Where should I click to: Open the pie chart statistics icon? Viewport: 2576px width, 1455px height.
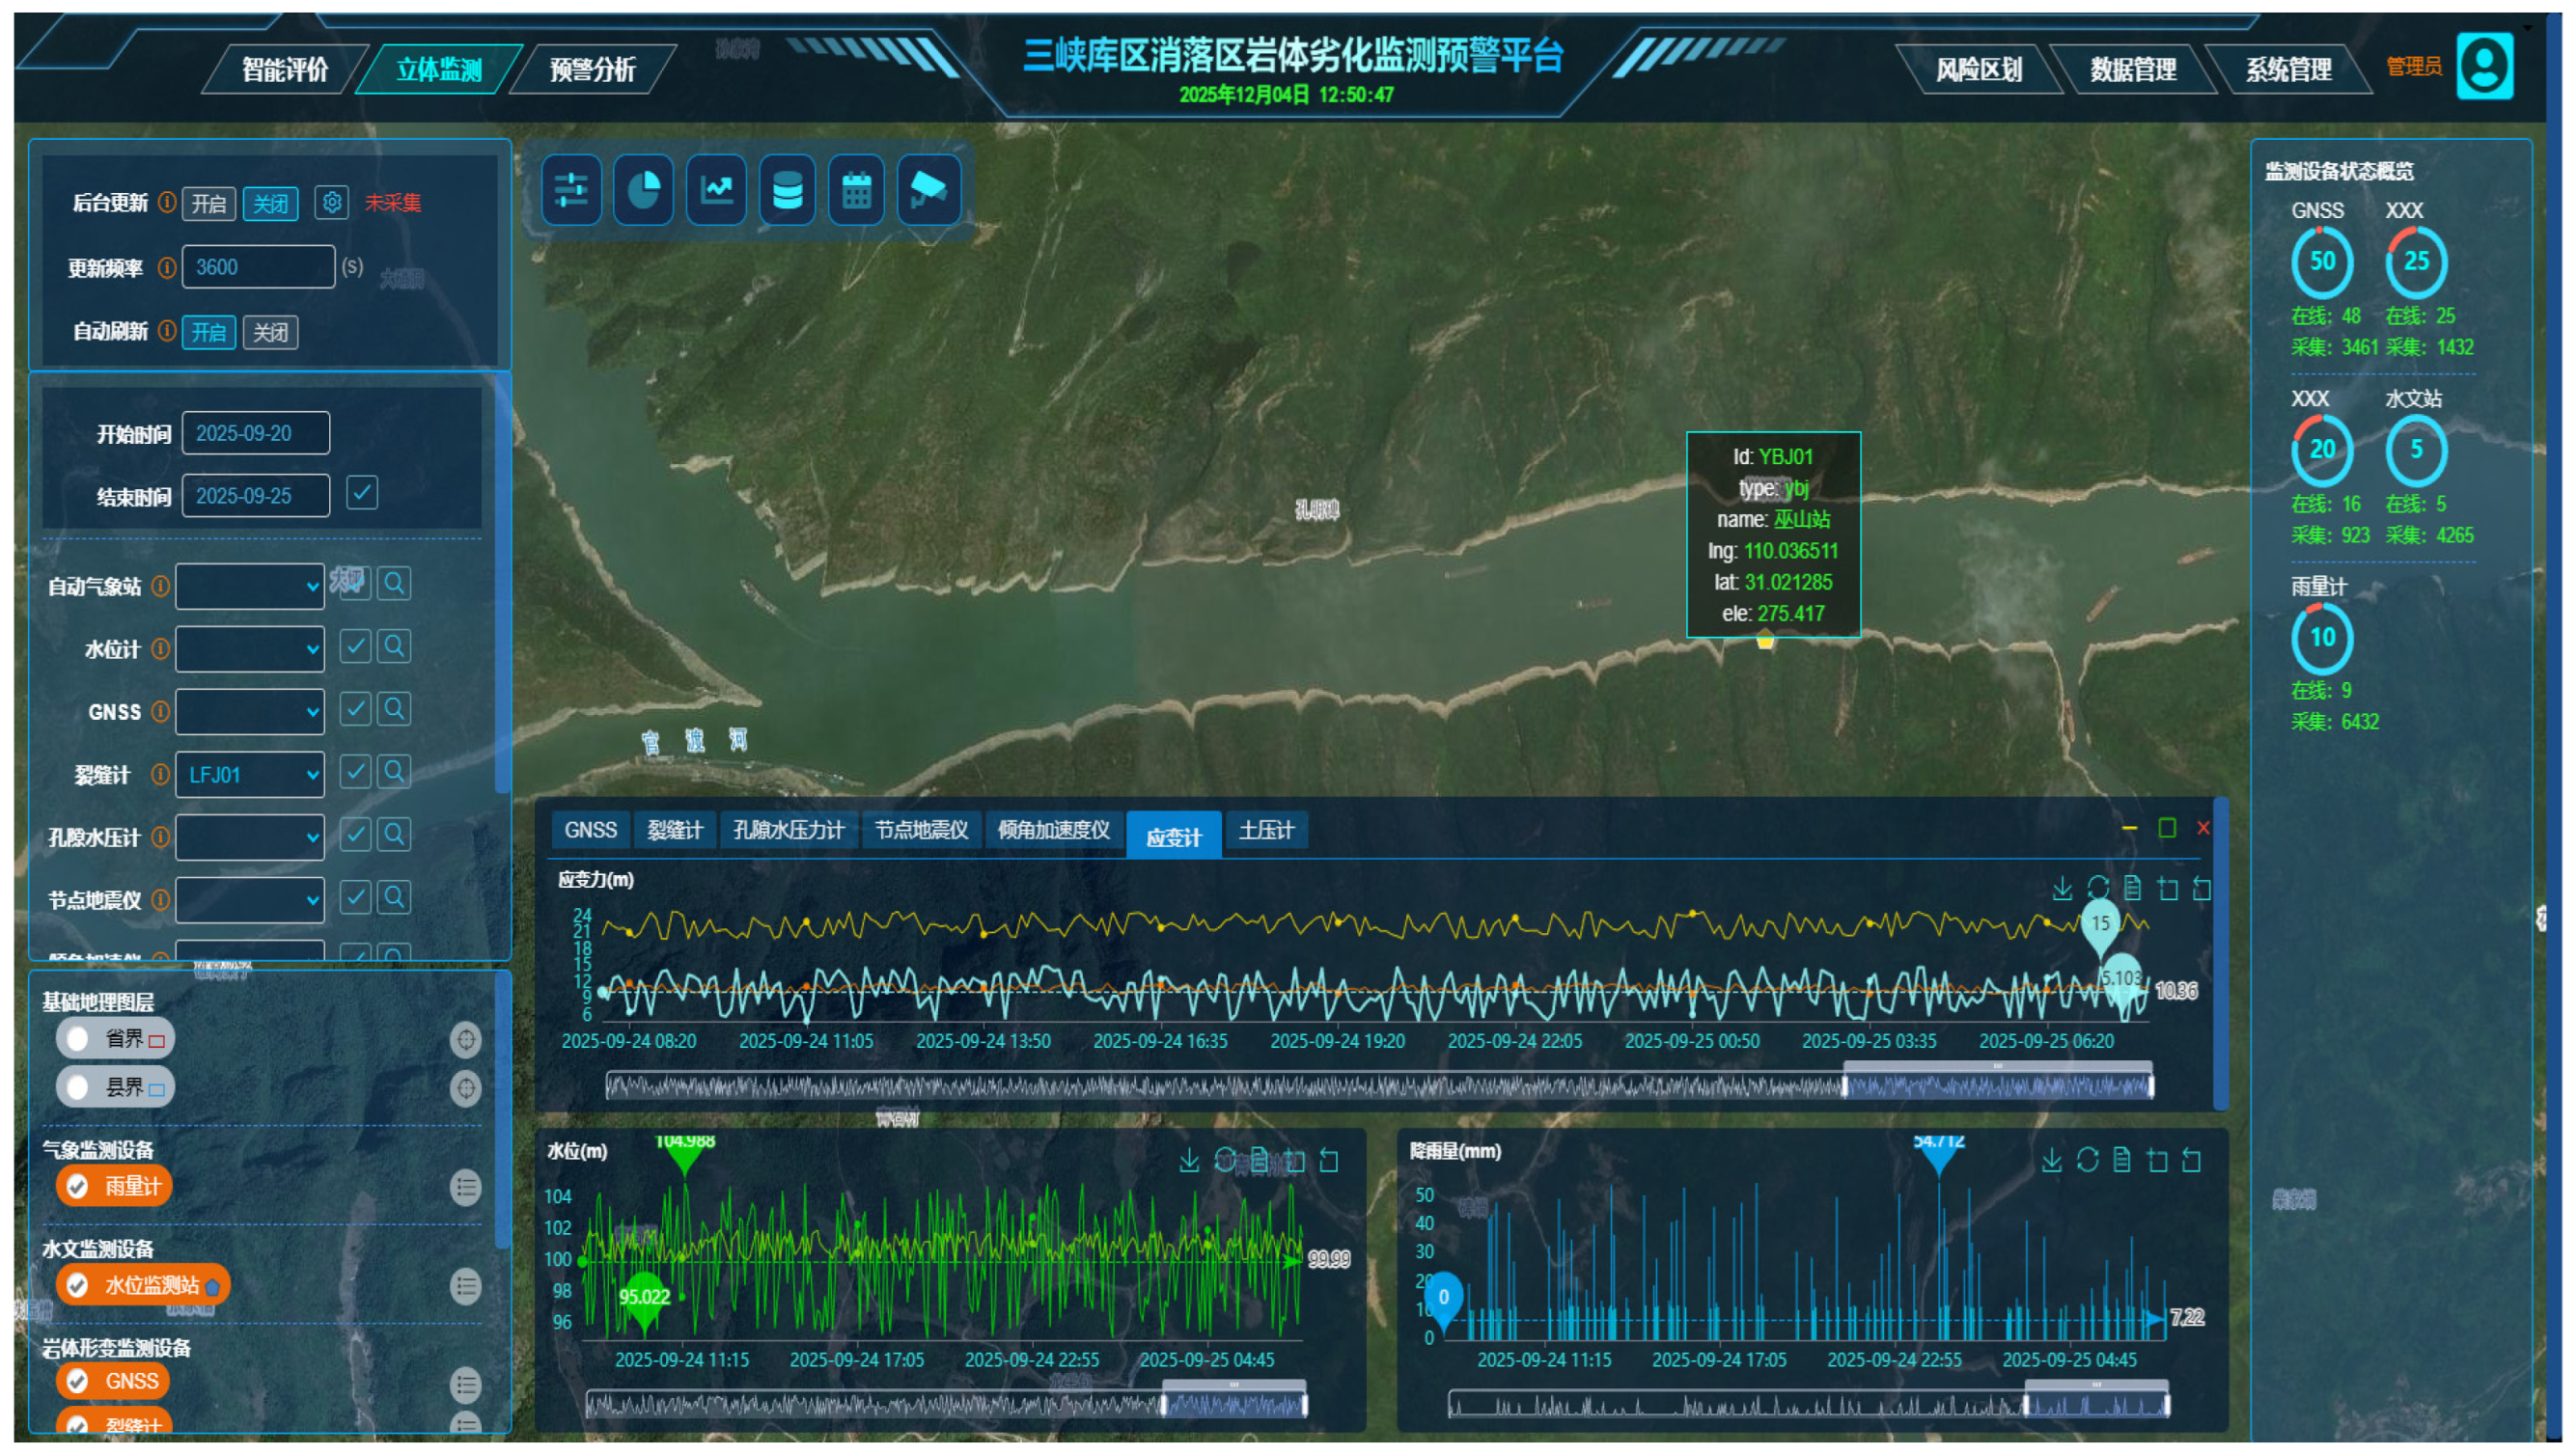coord(643,190)
